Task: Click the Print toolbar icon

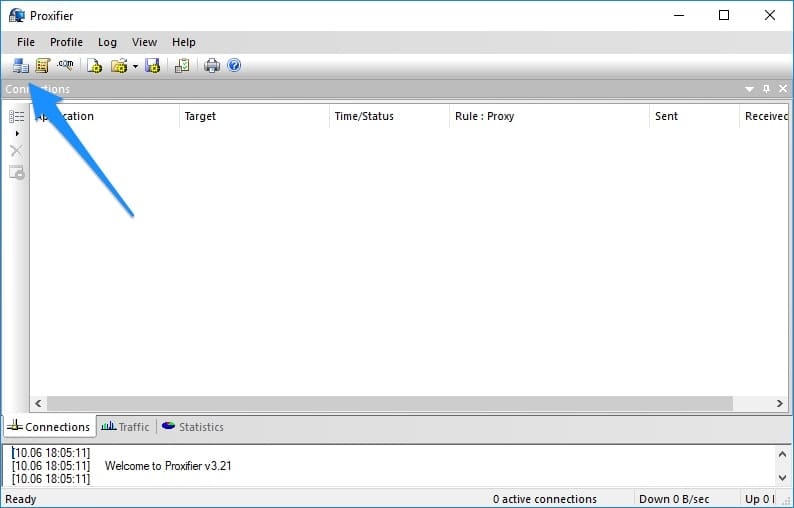Action: click(212, 66)
